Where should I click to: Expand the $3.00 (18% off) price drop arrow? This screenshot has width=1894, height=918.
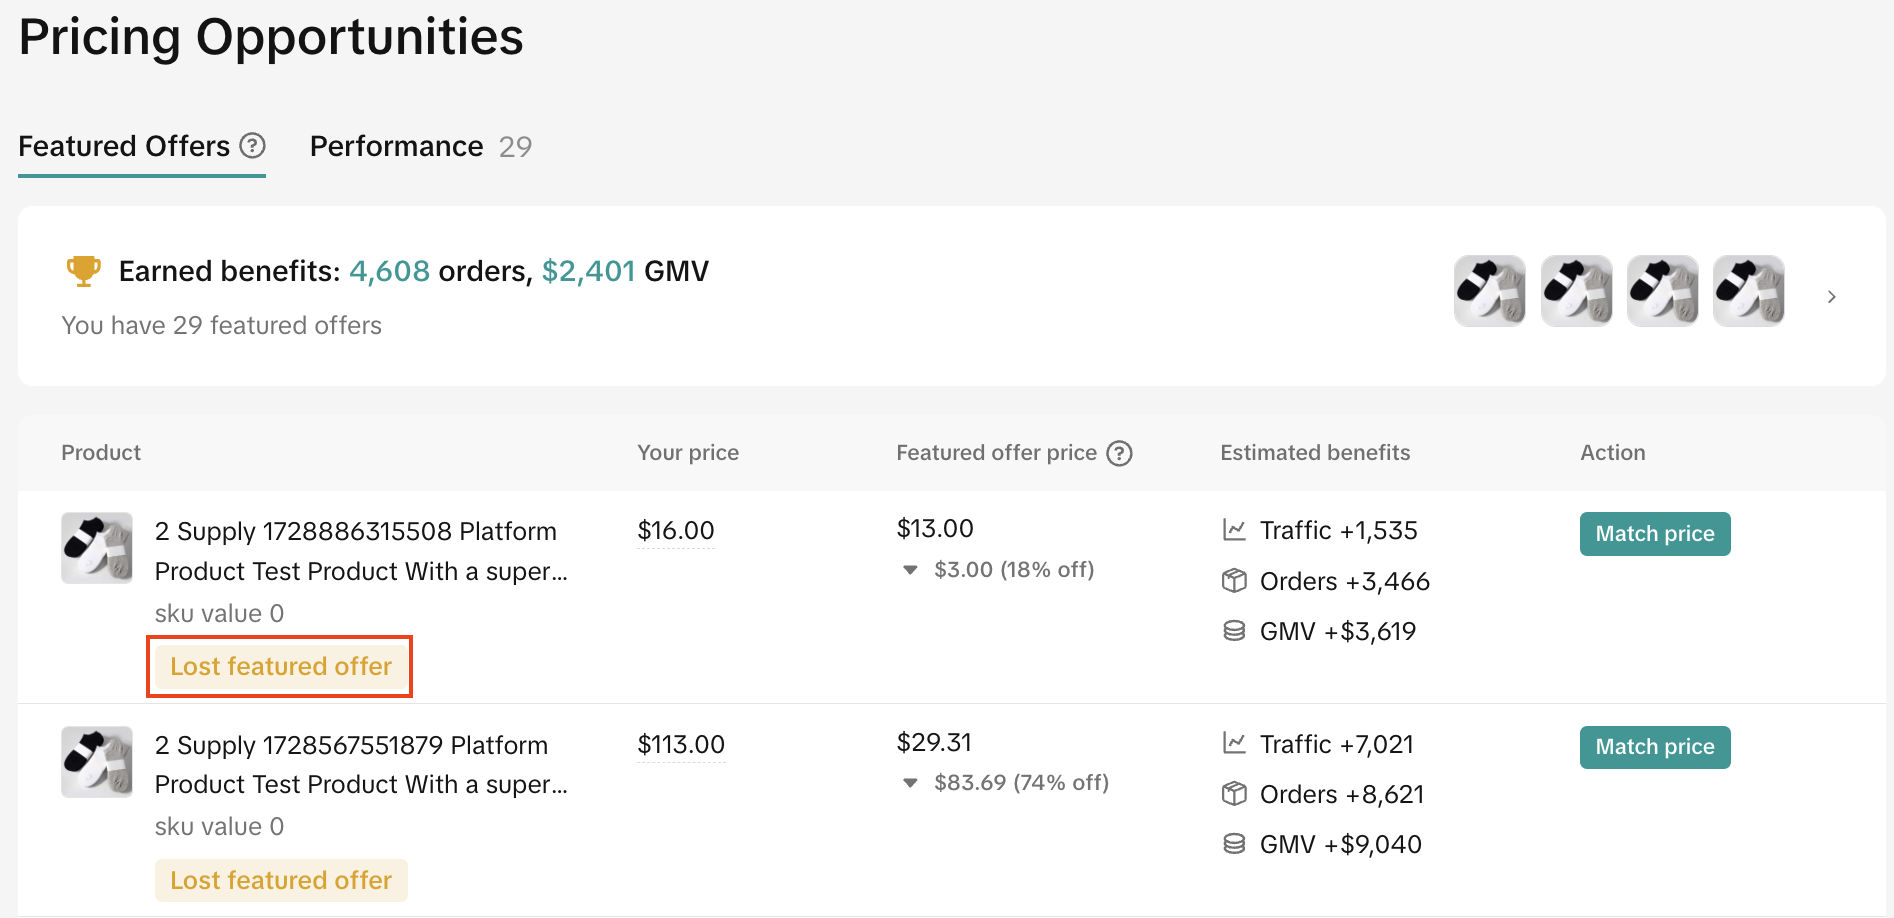click(910, 570)
